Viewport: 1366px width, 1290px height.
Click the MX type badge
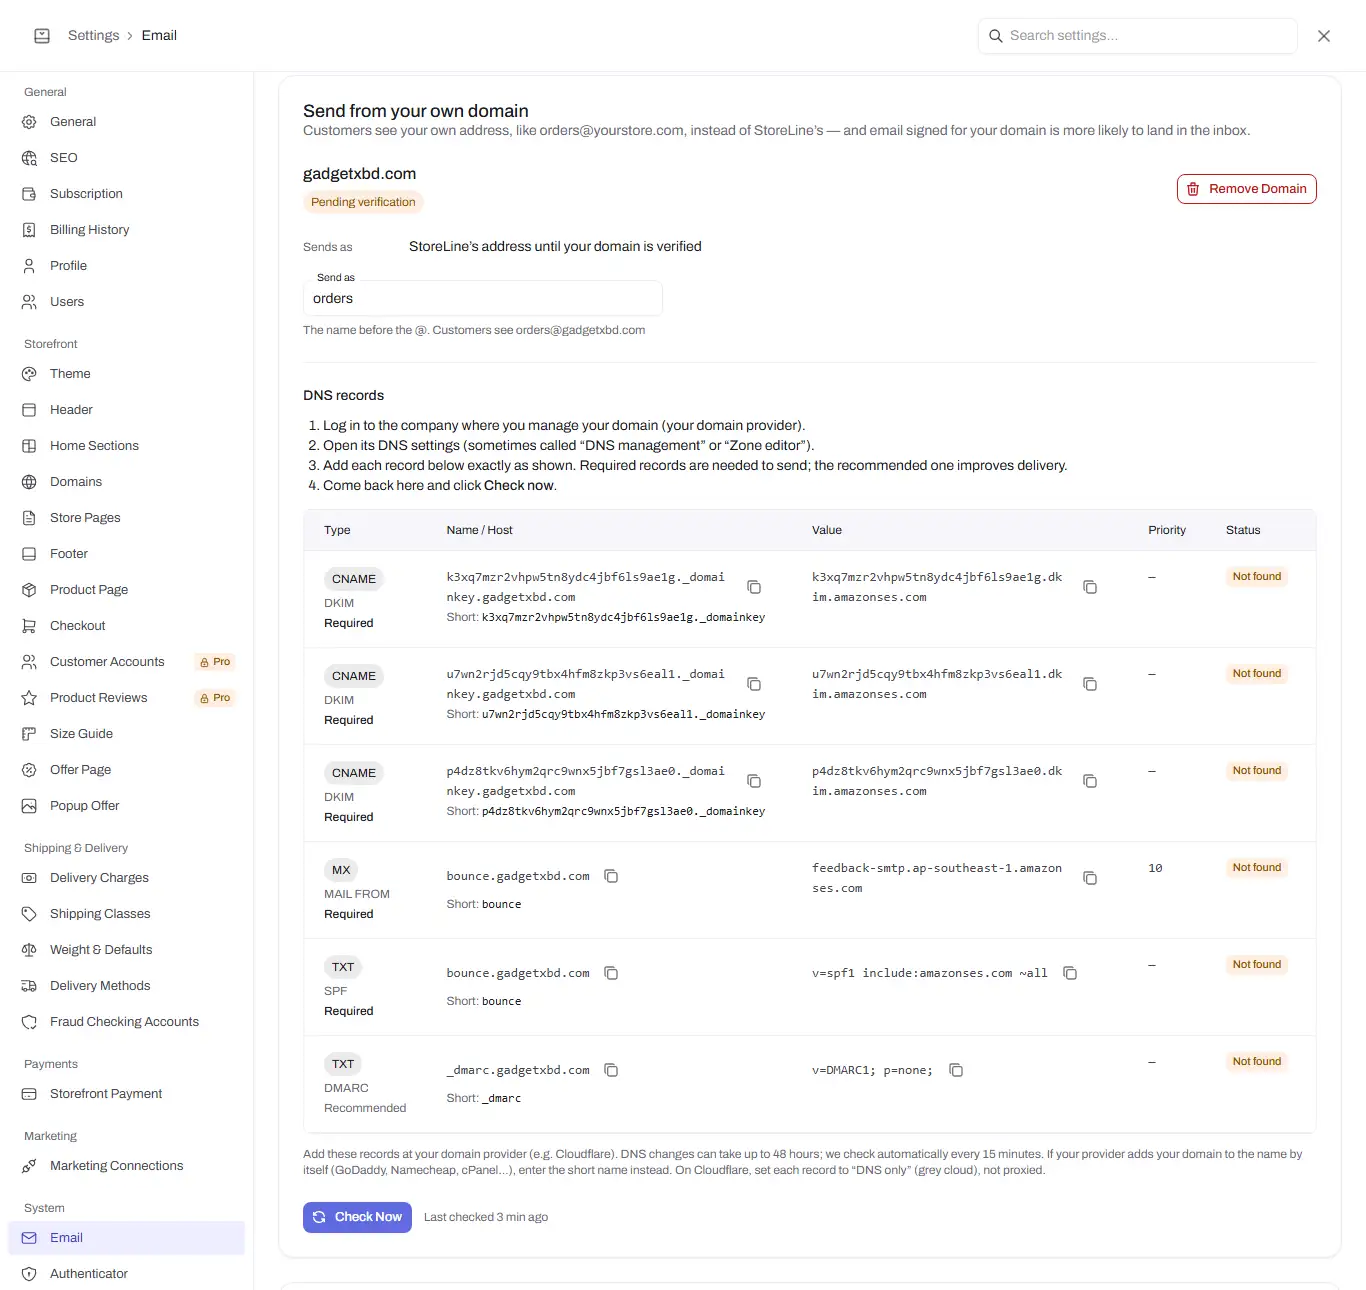point(341,870)
